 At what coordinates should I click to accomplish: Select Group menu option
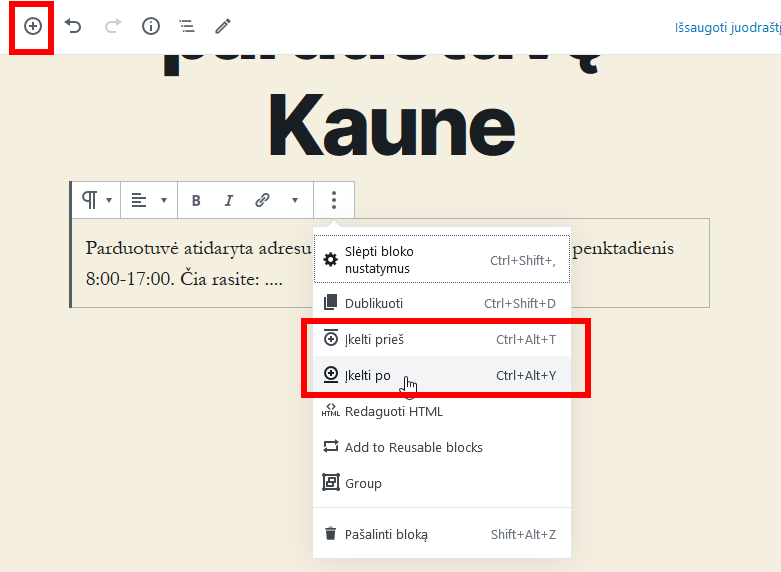(x=442, y=483)
